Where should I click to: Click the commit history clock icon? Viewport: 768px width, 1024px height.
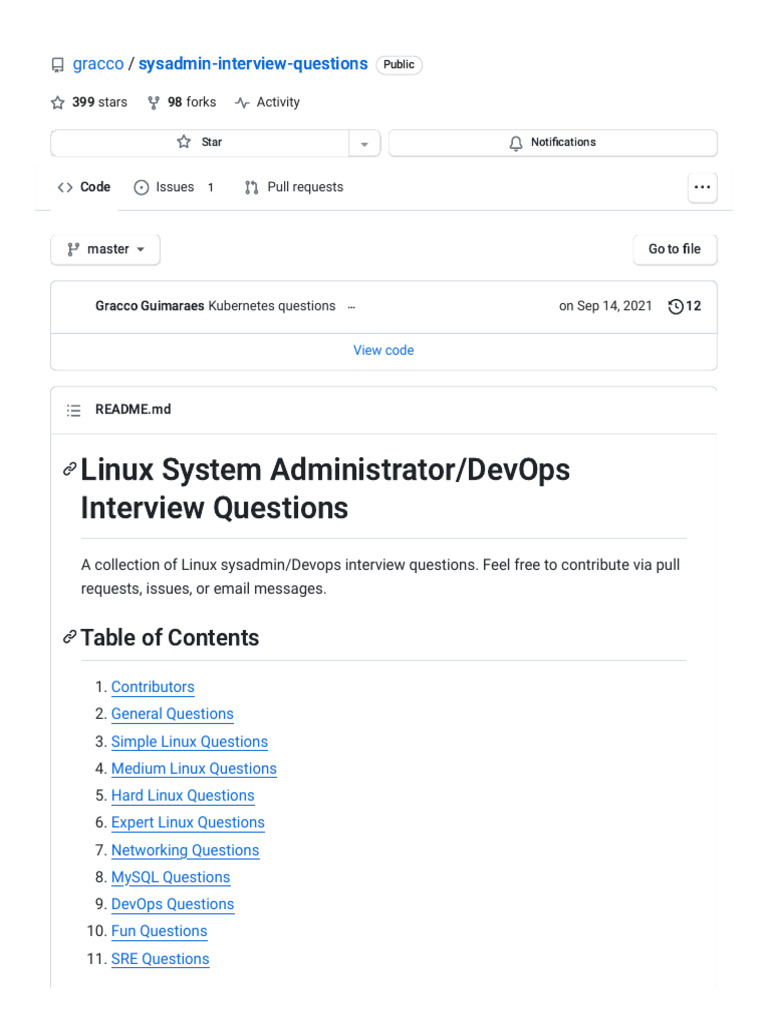click(676, 306)
